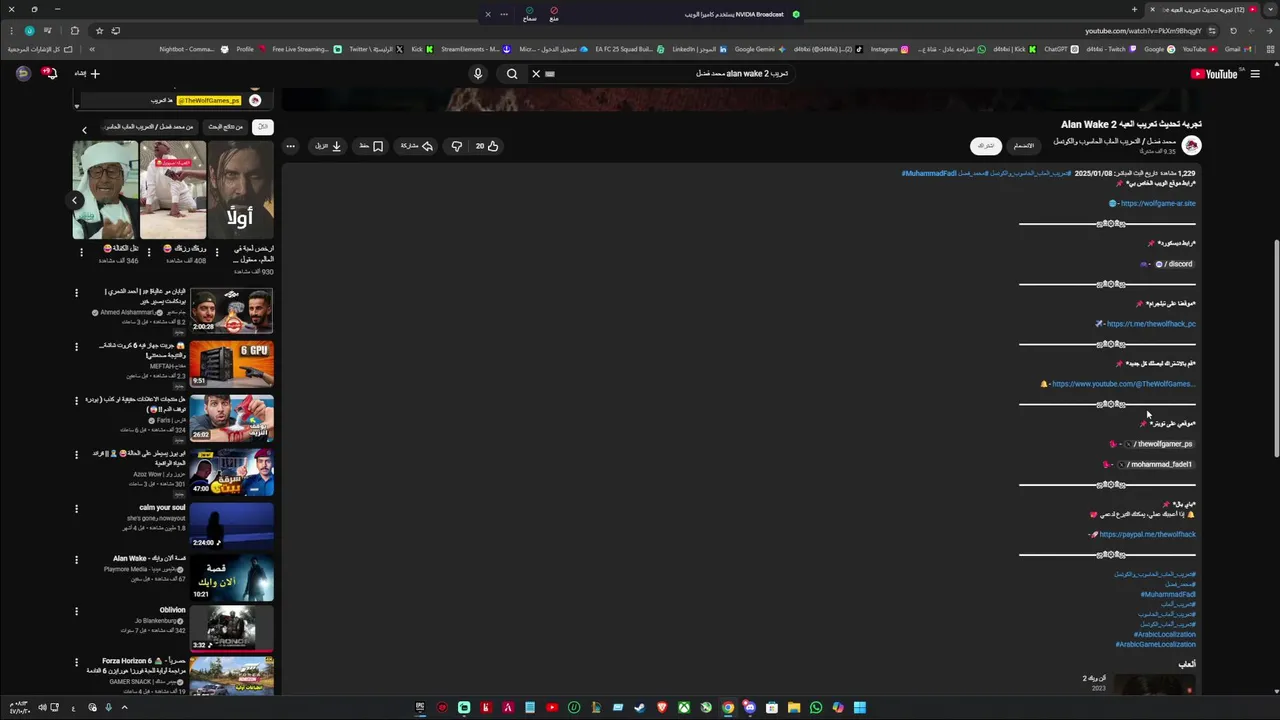Click the Join membership button

[1024, 146]
